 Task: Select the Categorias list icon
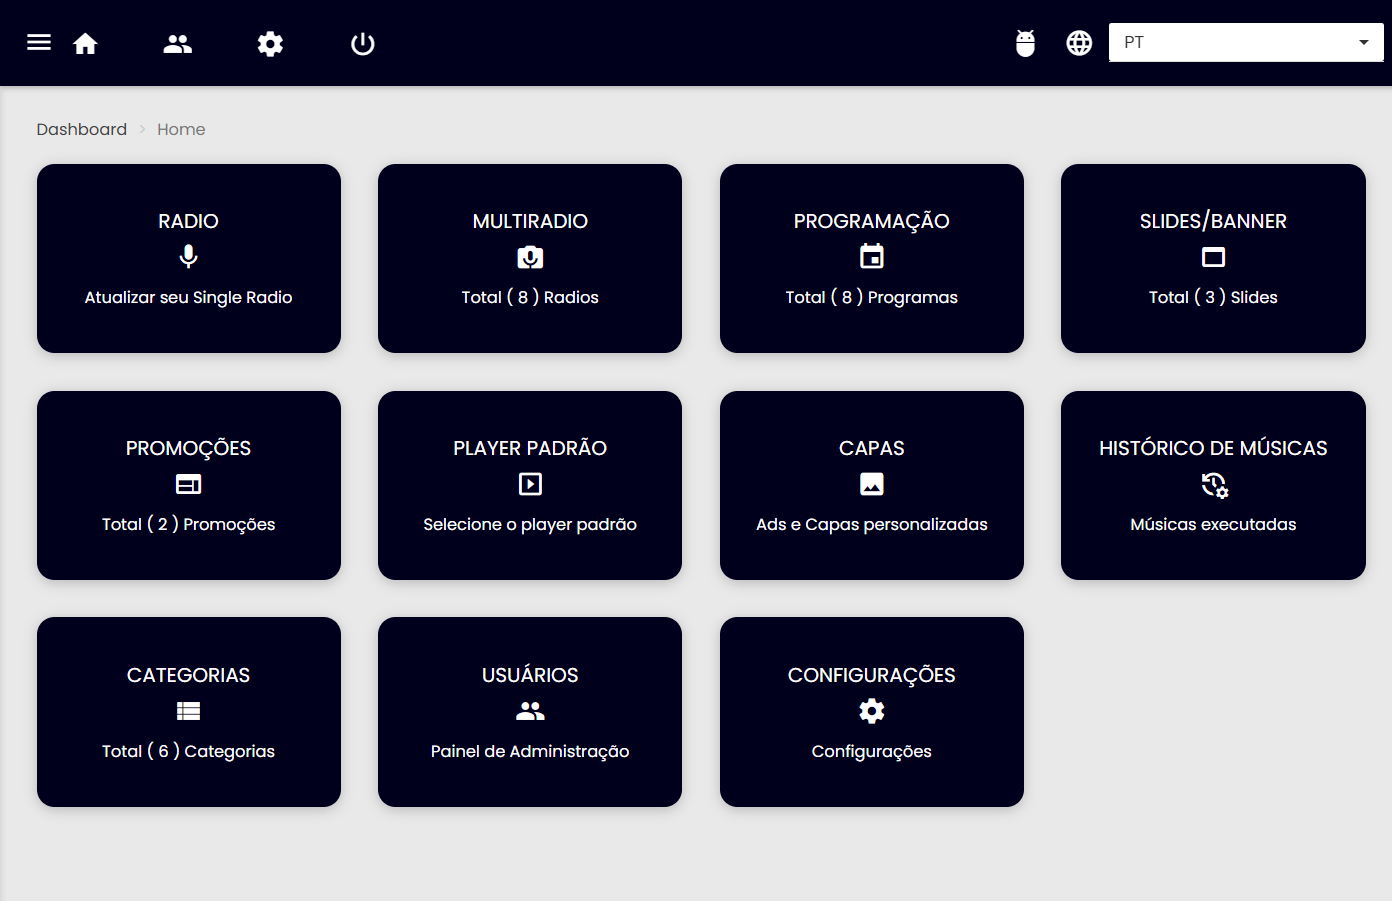point(188,711)
